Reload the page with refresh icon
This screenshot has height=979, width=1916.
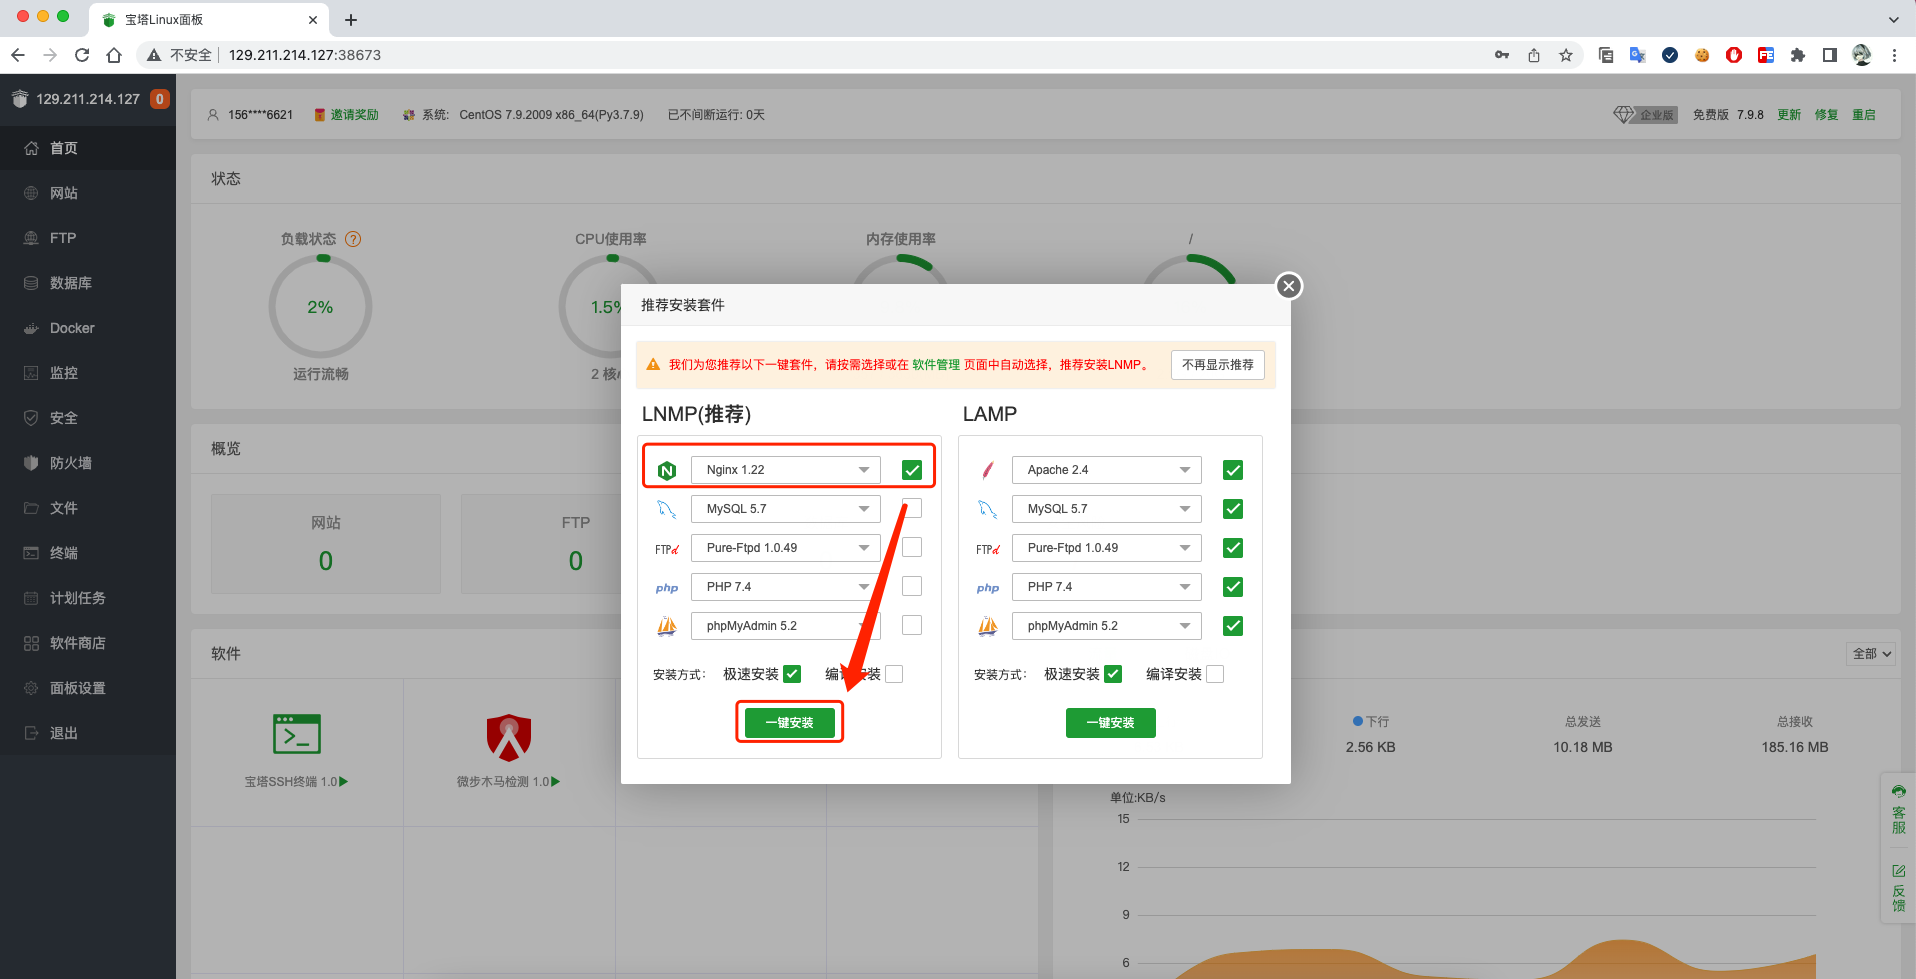click(x=82, y=55)
